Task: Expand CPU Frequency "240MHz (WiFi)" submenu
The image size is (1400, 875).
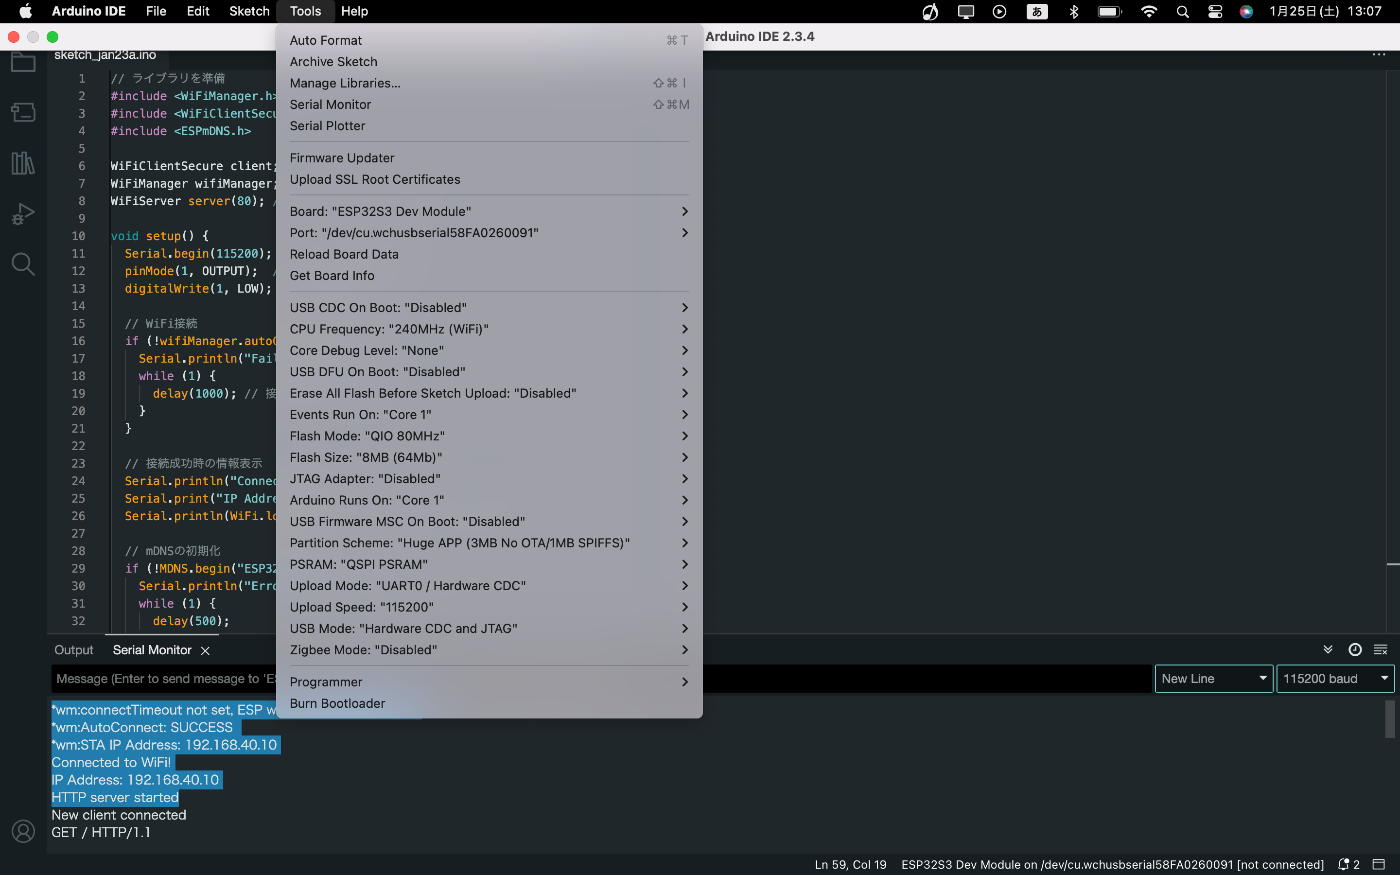Action: point(489,329)
